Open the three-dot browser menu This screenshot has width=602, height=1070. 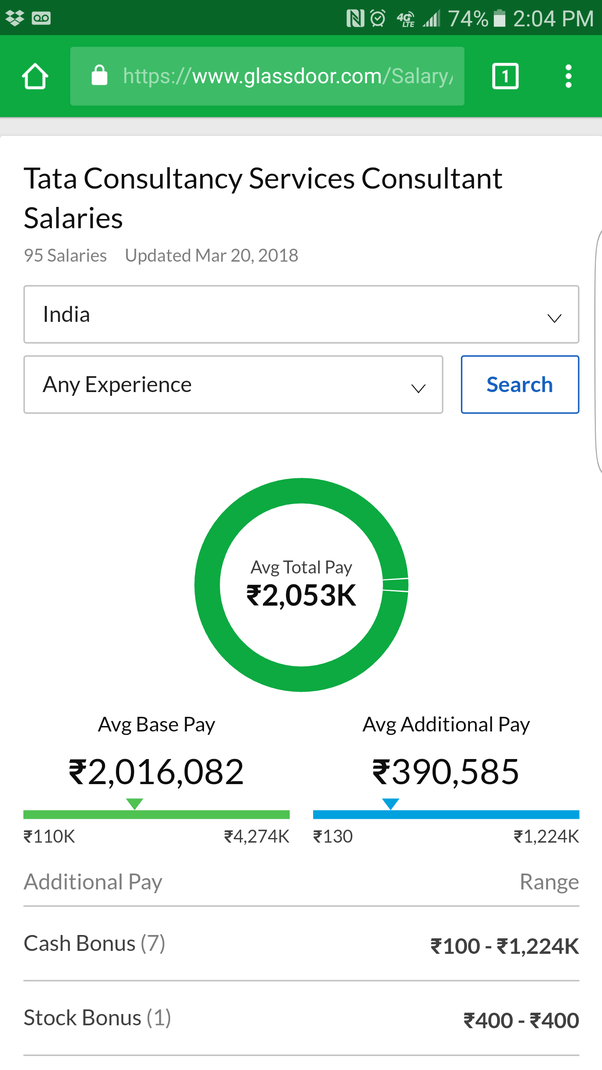click(x=568, y=76)
